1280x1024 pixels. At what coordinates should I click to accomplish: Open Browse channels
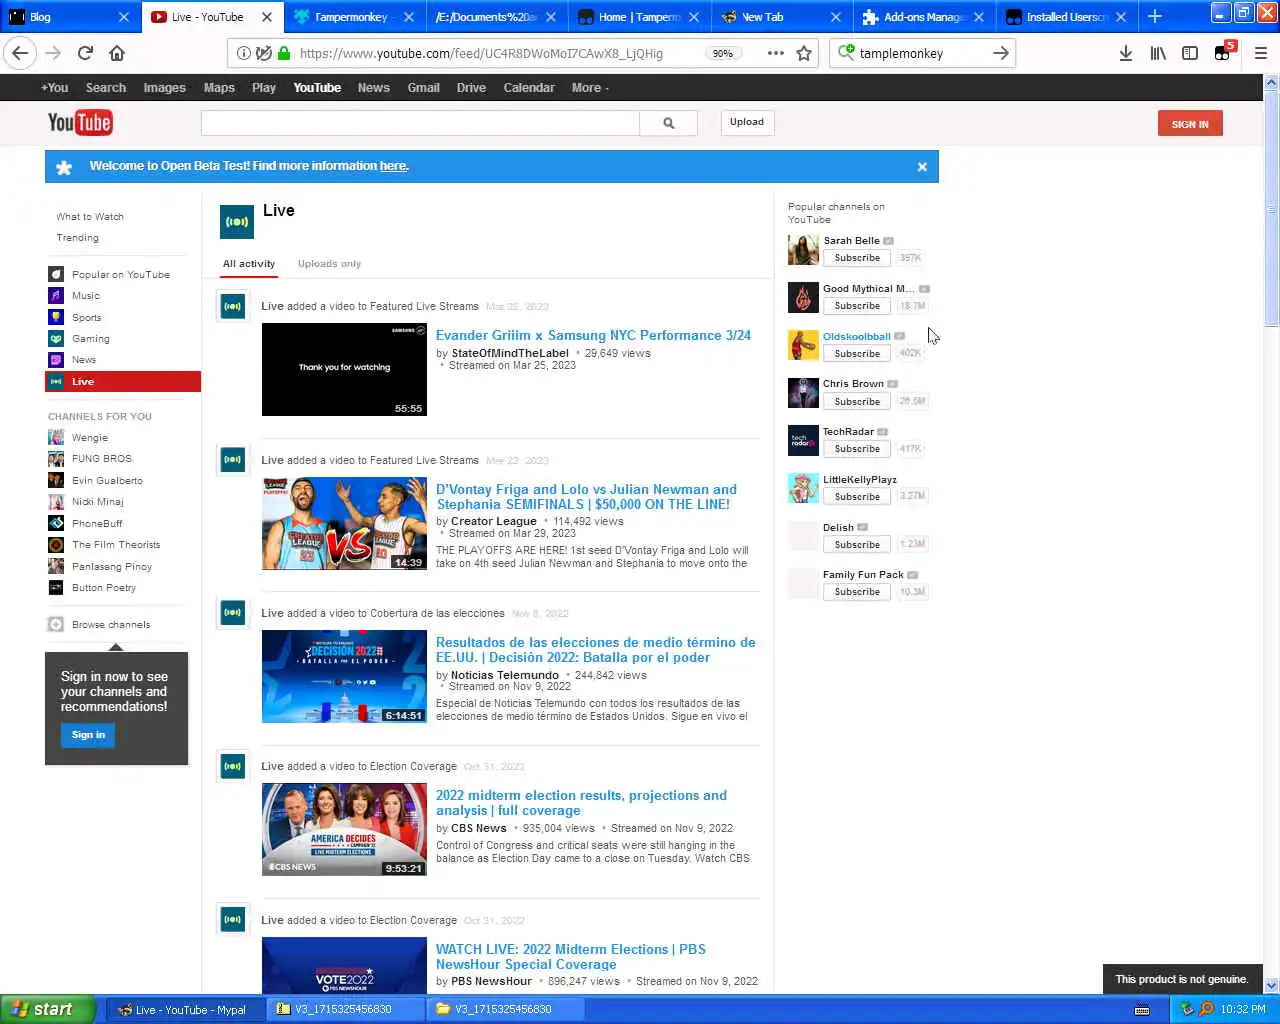[111, 625]
